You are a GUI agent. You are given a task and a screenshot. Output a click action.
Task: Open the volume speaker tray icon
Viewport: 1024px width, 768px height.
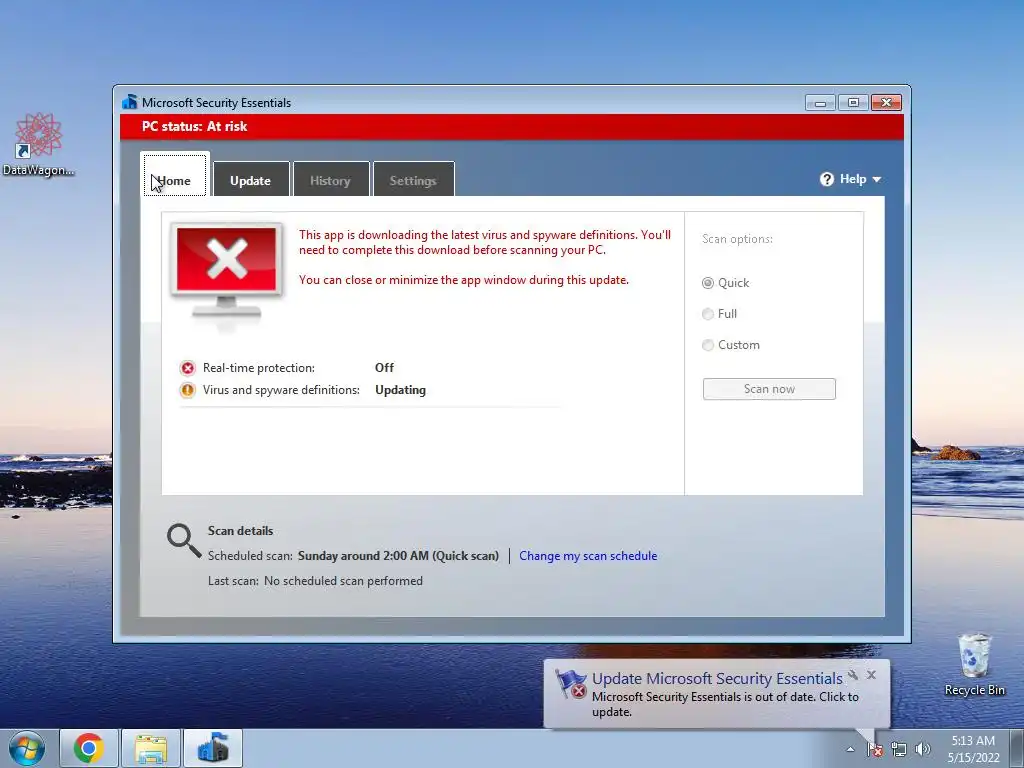pyautogui.click(x=923, y=749)
